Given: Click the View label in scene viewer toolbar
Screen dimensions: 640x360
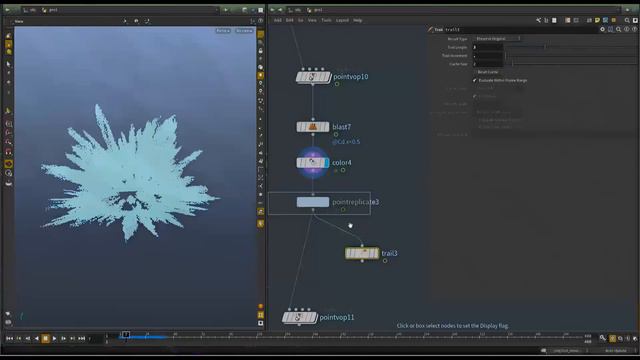Looking at the screenshot, I should (x=19, y=21).
